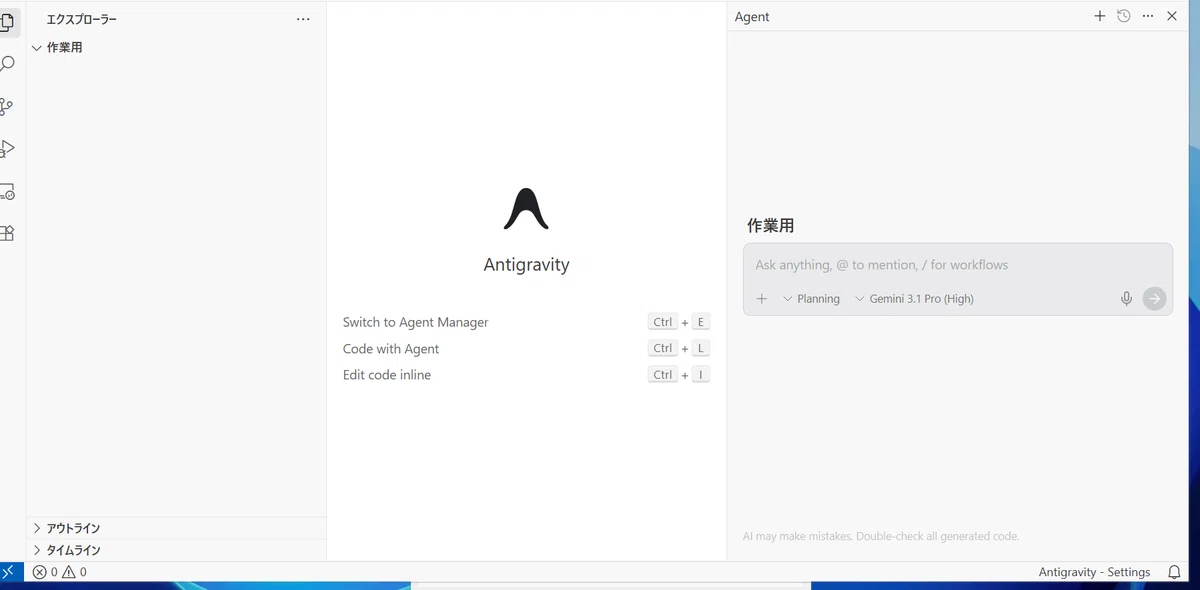1200x590 pixels.
Task: Expand the タイムライン section
Action: point(176,550)
